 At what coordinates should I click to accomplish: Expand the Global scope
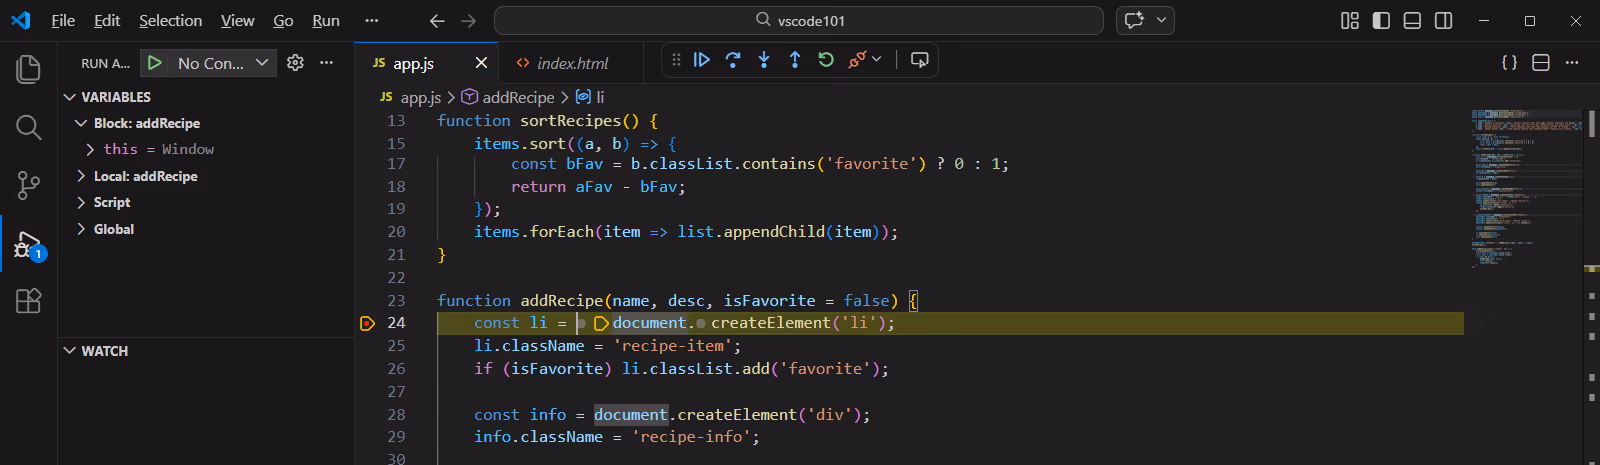click(81, 229)
